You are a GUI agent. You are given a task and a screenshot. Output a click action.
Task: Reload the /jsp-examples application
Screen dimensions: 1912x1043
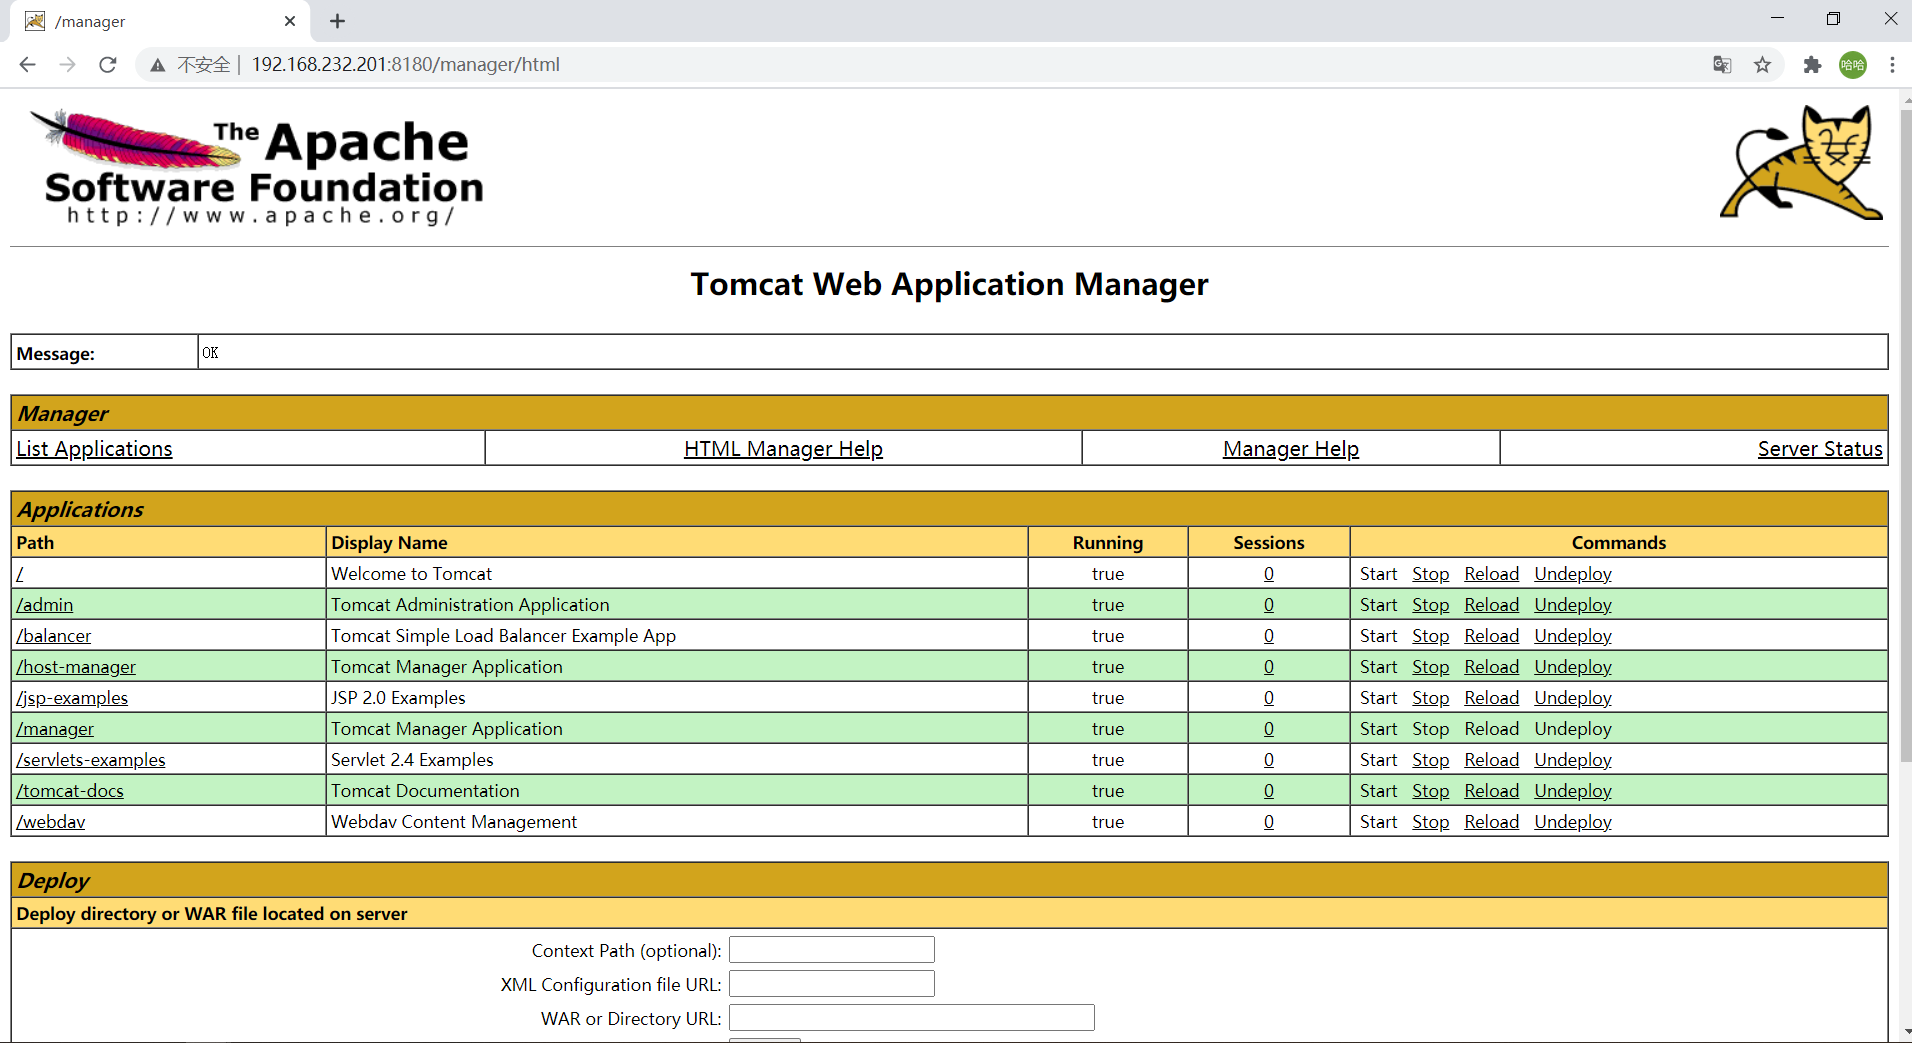1491,698
